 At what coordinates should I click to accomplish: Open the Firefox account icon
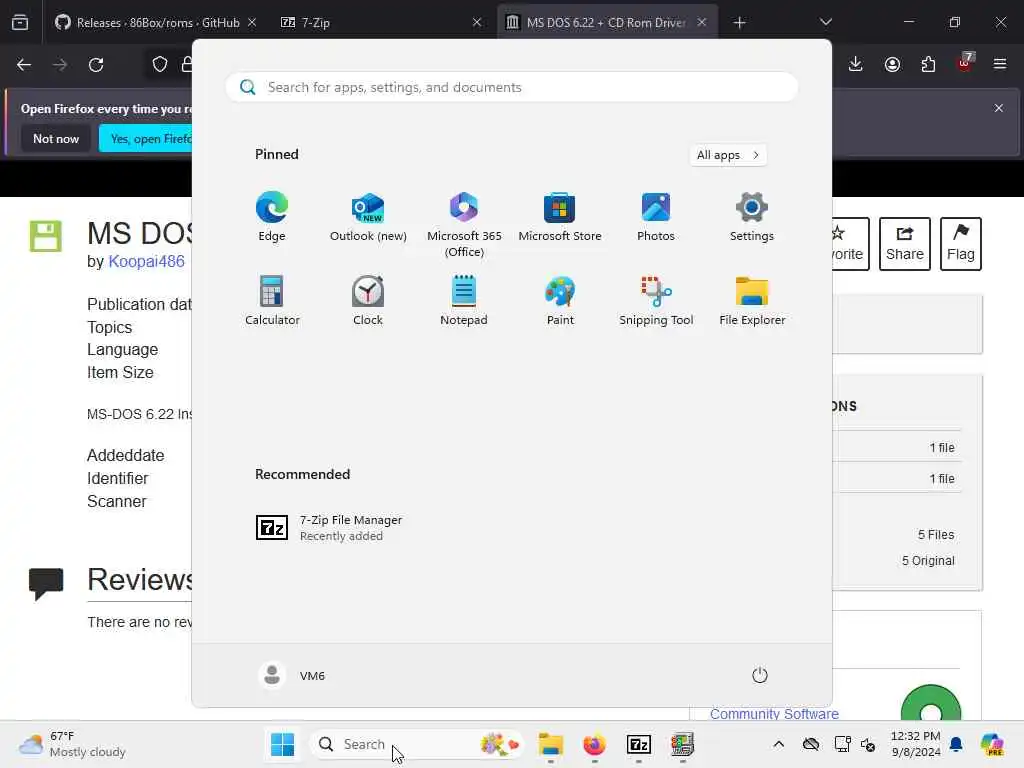click(x=892, y=64)
